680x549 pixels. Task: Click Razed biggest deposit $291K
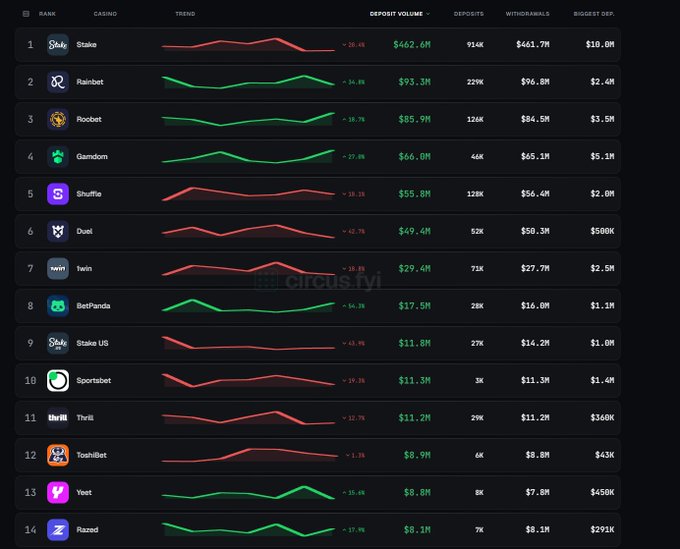pos(602,529)
